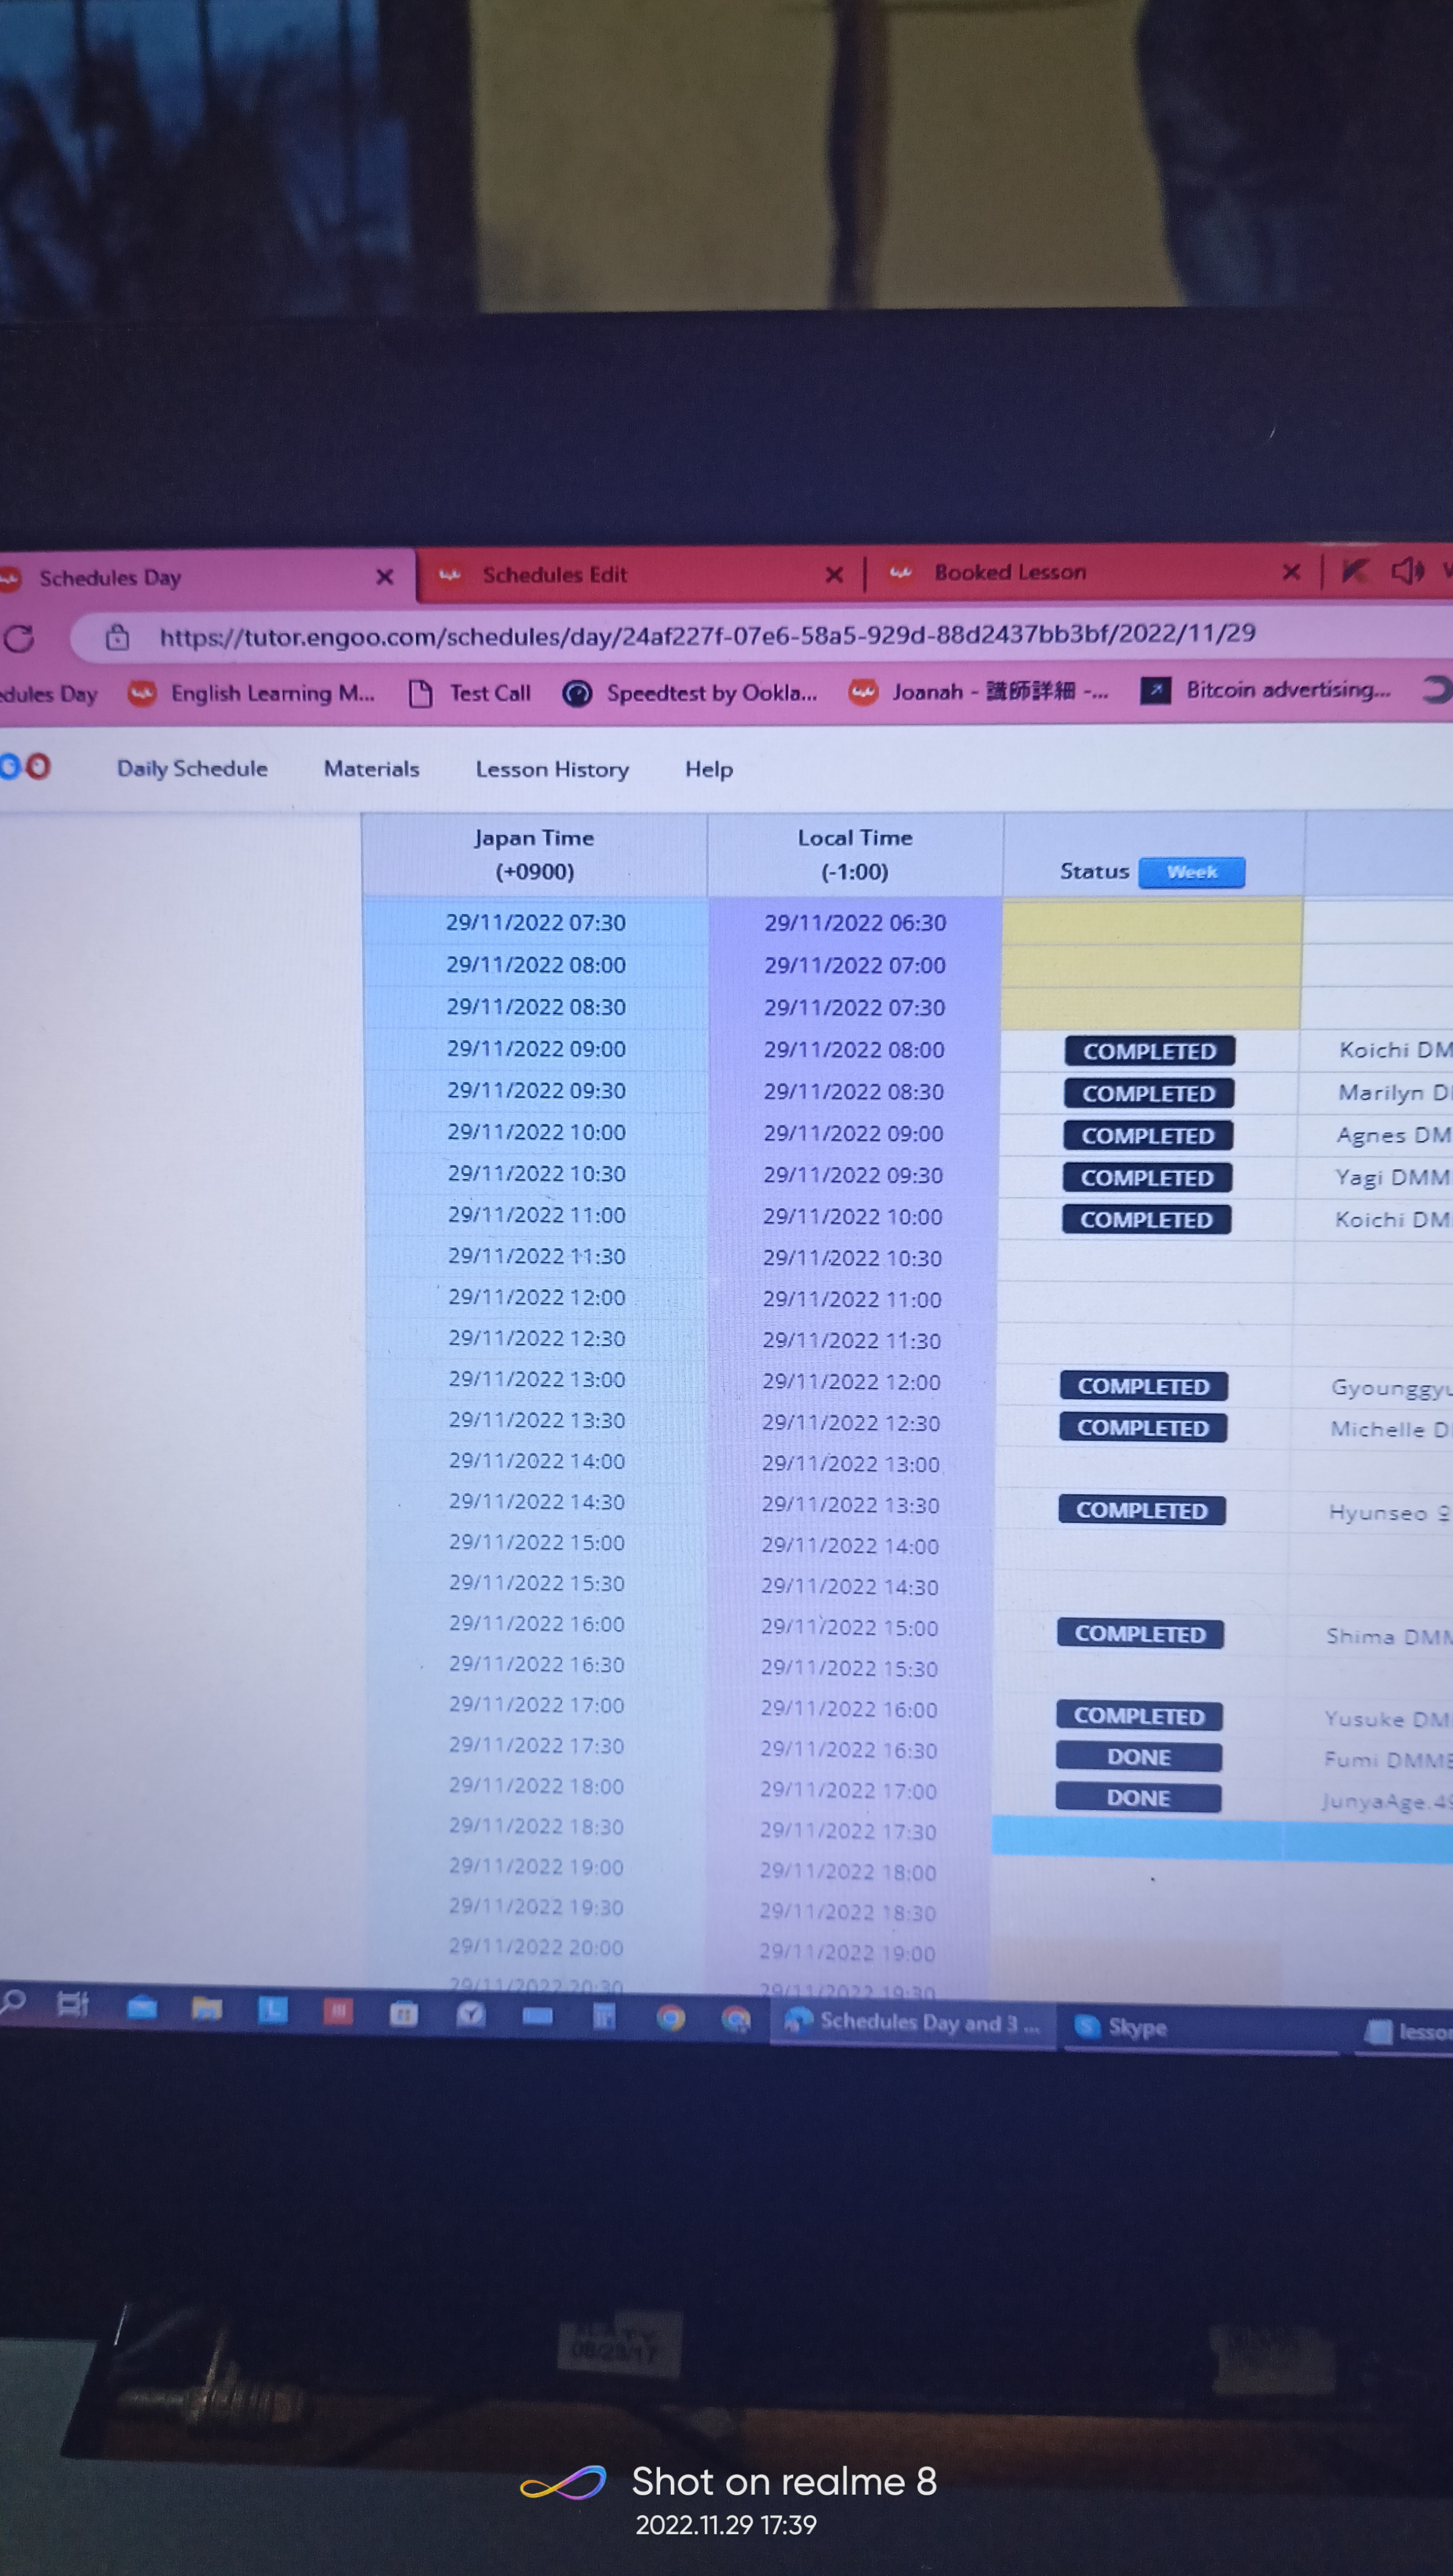
Task: Open the Materials menu
Action: click(371, 768)
